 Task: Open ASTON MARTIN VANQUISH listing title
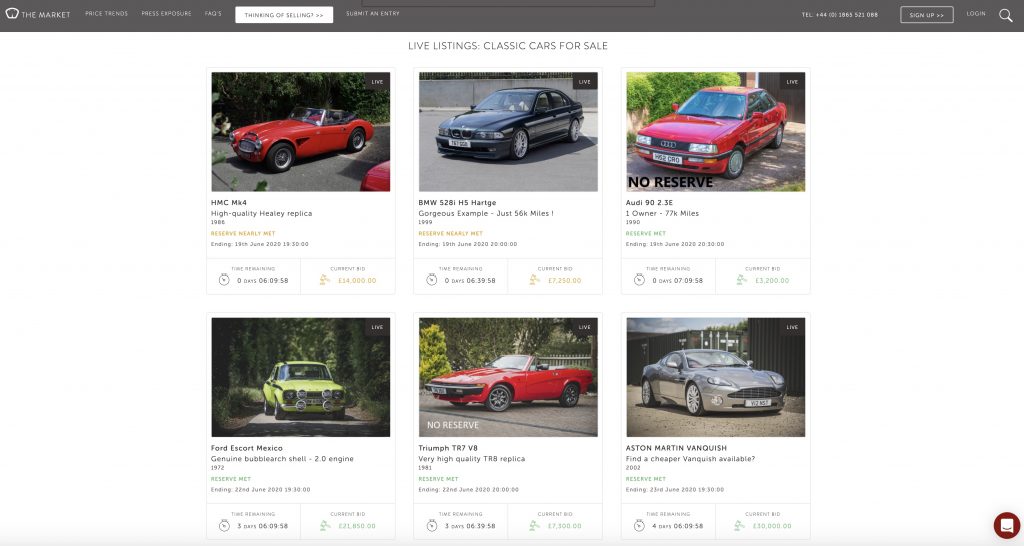pos(676,448)
